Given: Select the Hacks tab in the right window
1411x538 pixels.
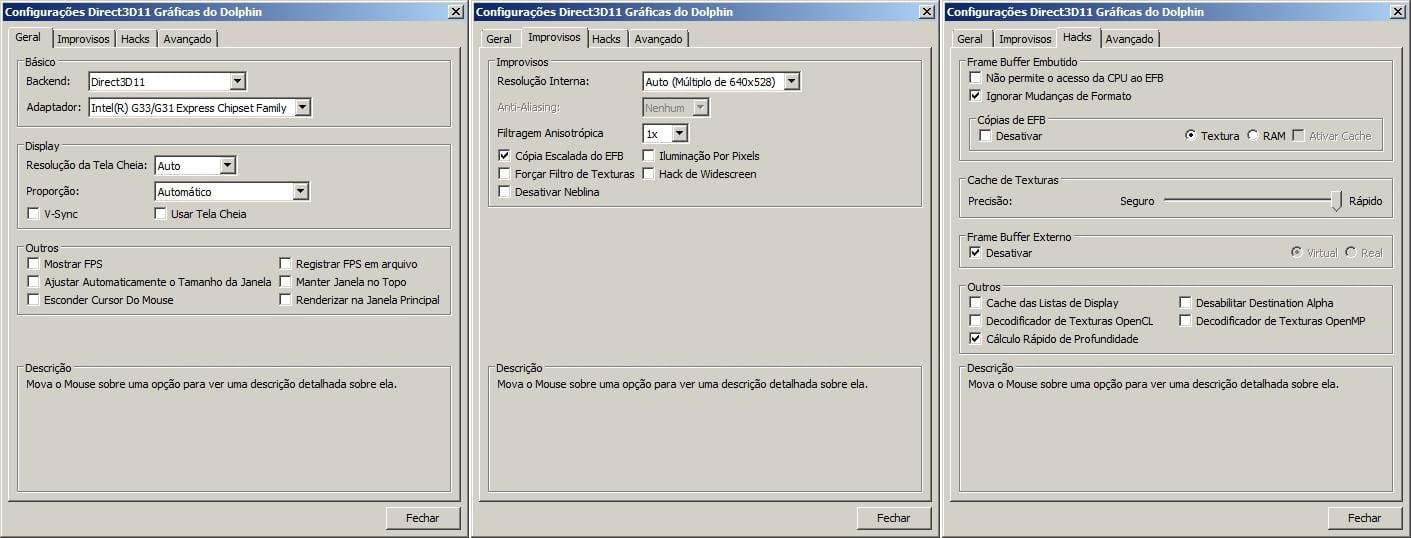Looking at the screenshot, I should coord(1077,37).
